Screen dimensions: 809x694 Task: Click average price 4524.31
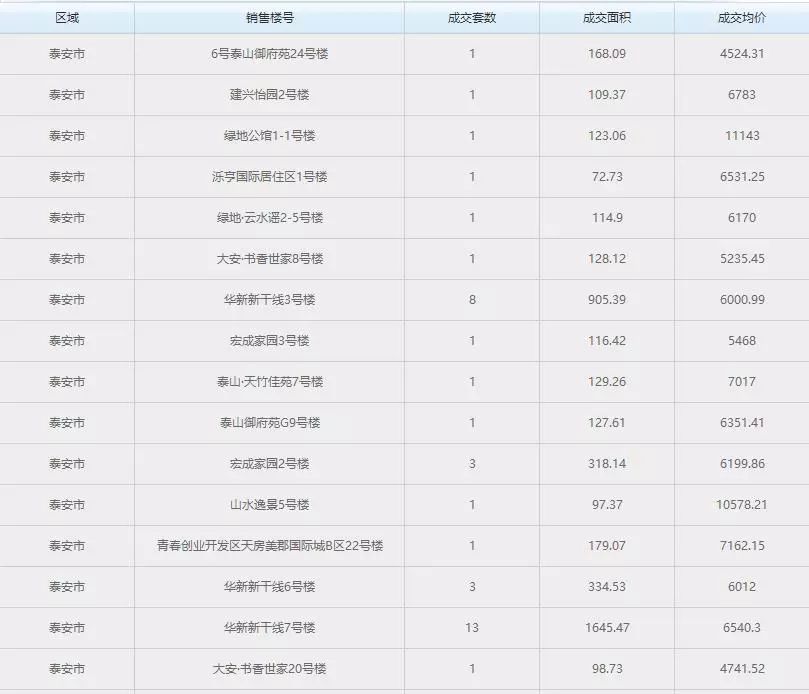742,54
